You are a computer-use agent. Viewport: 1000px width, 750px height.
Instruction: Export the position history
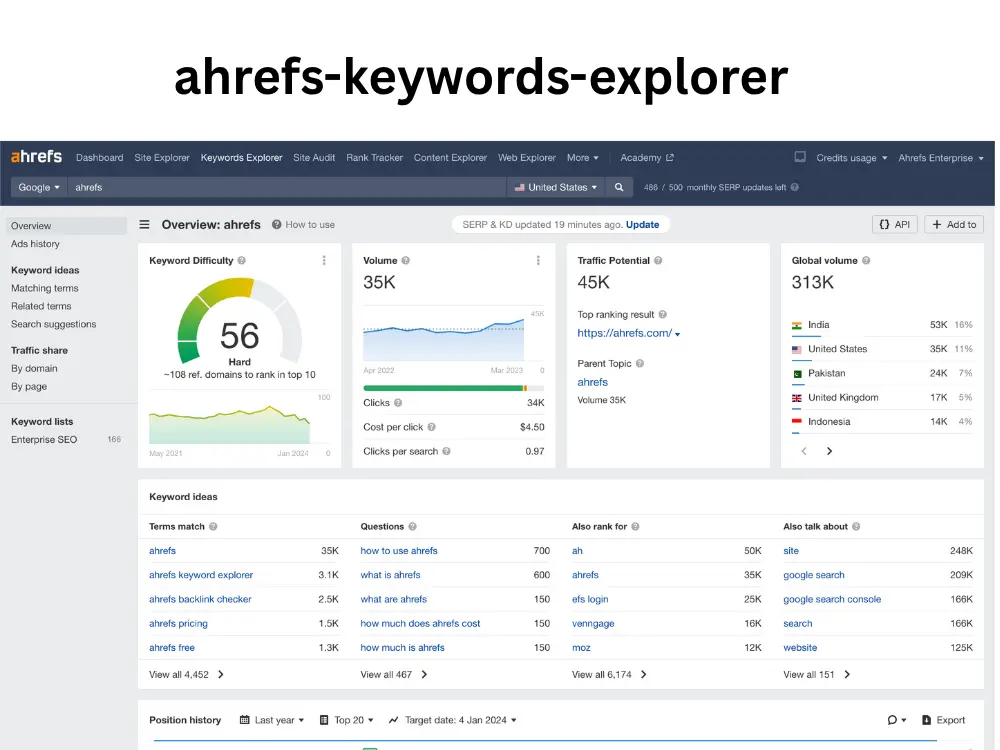tap(943, 720)
